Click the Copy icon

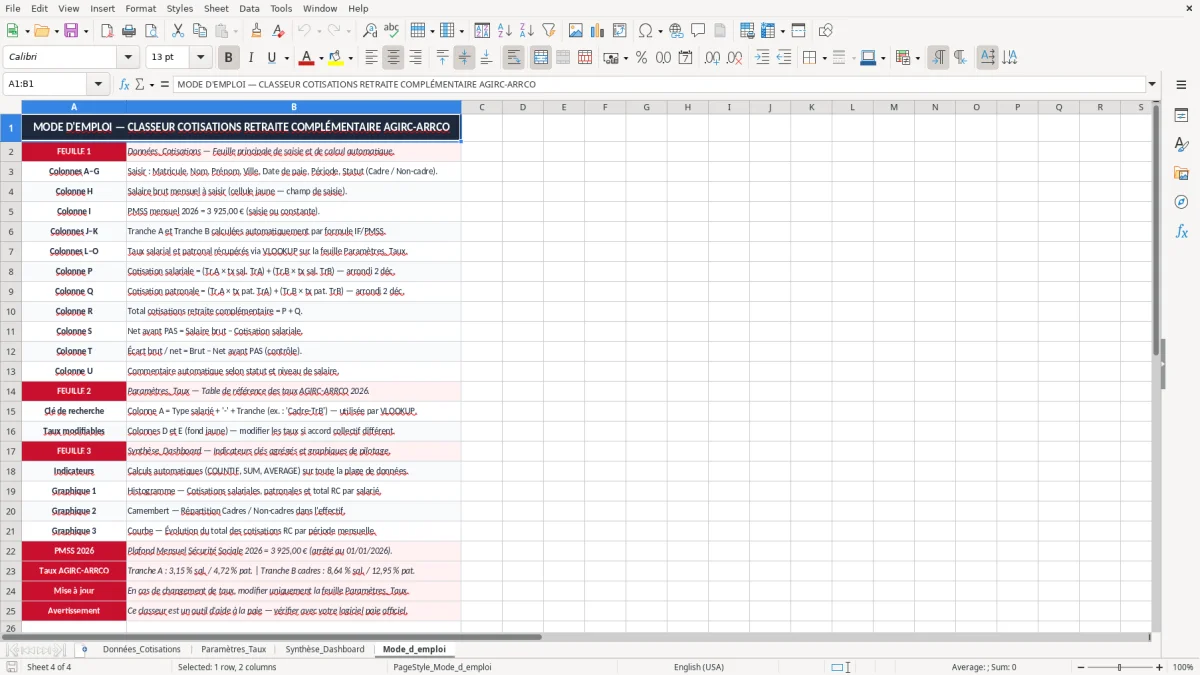click(x=198, y=31)
